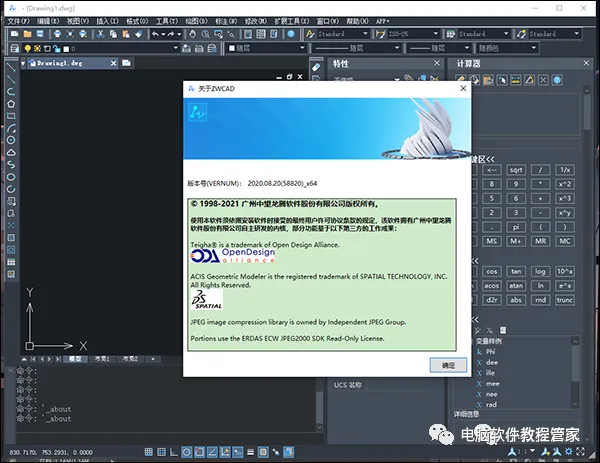The width and height of the screenshot is (600, 463).
Task: Click the calculator Angle triangle icon
Action: [530, 80]
